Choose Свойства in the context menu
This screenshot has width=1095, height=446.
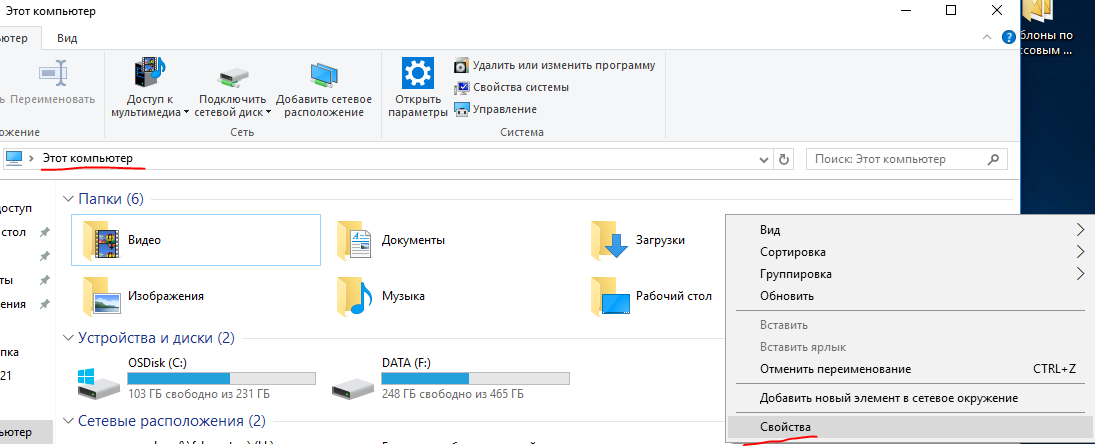909,427
